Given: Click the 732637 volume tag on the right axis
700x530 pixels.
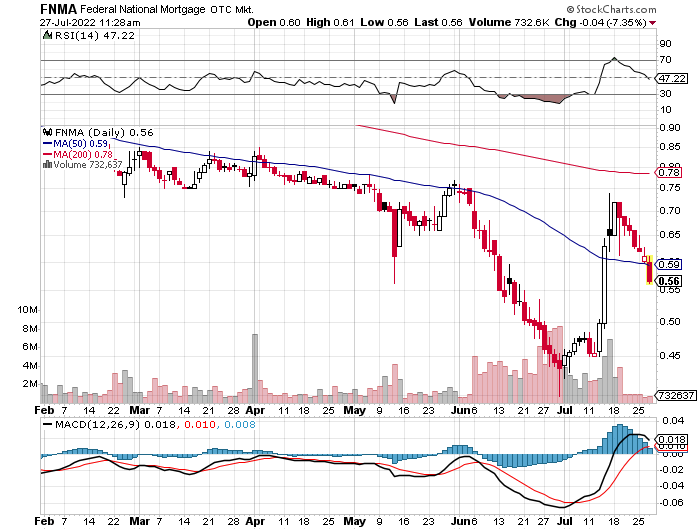Looking at the screenshot, I should point(675,395).
